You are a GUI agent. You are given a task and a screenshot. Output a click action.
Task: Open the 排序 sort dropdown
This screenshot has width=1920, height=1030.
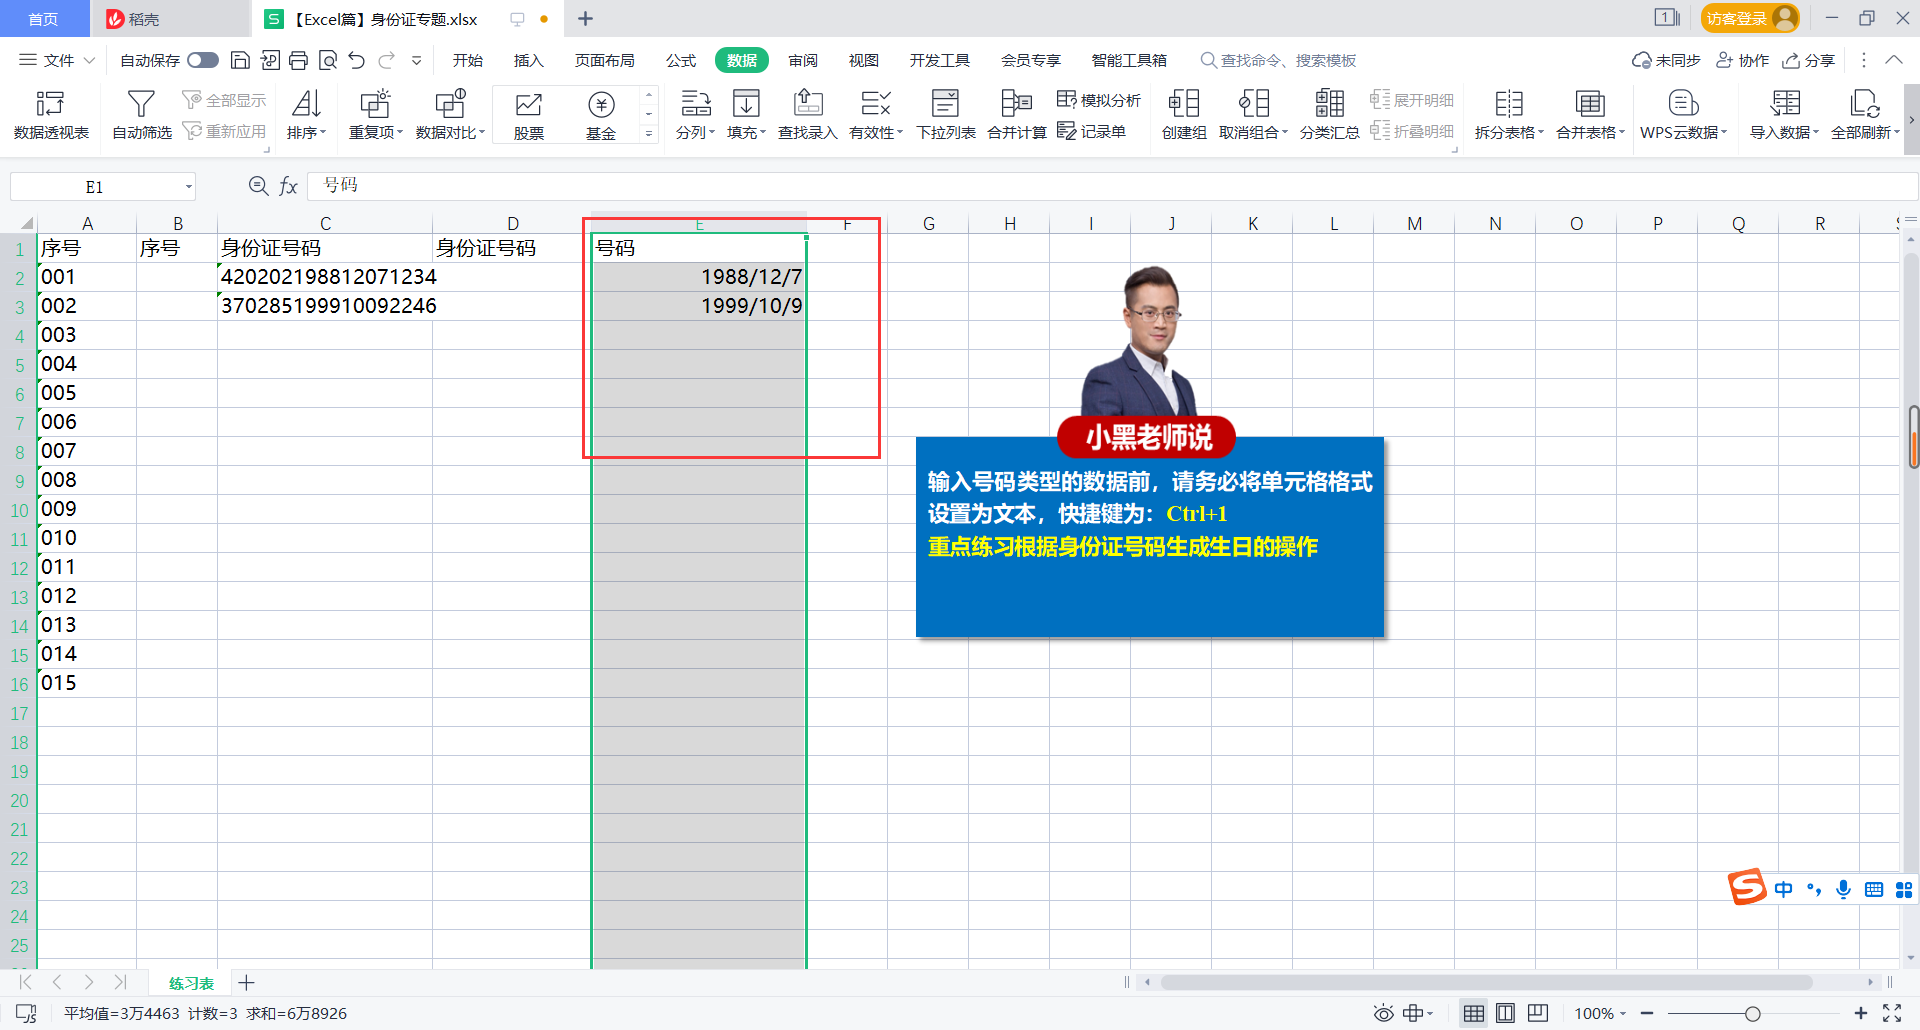pos(306,113)
